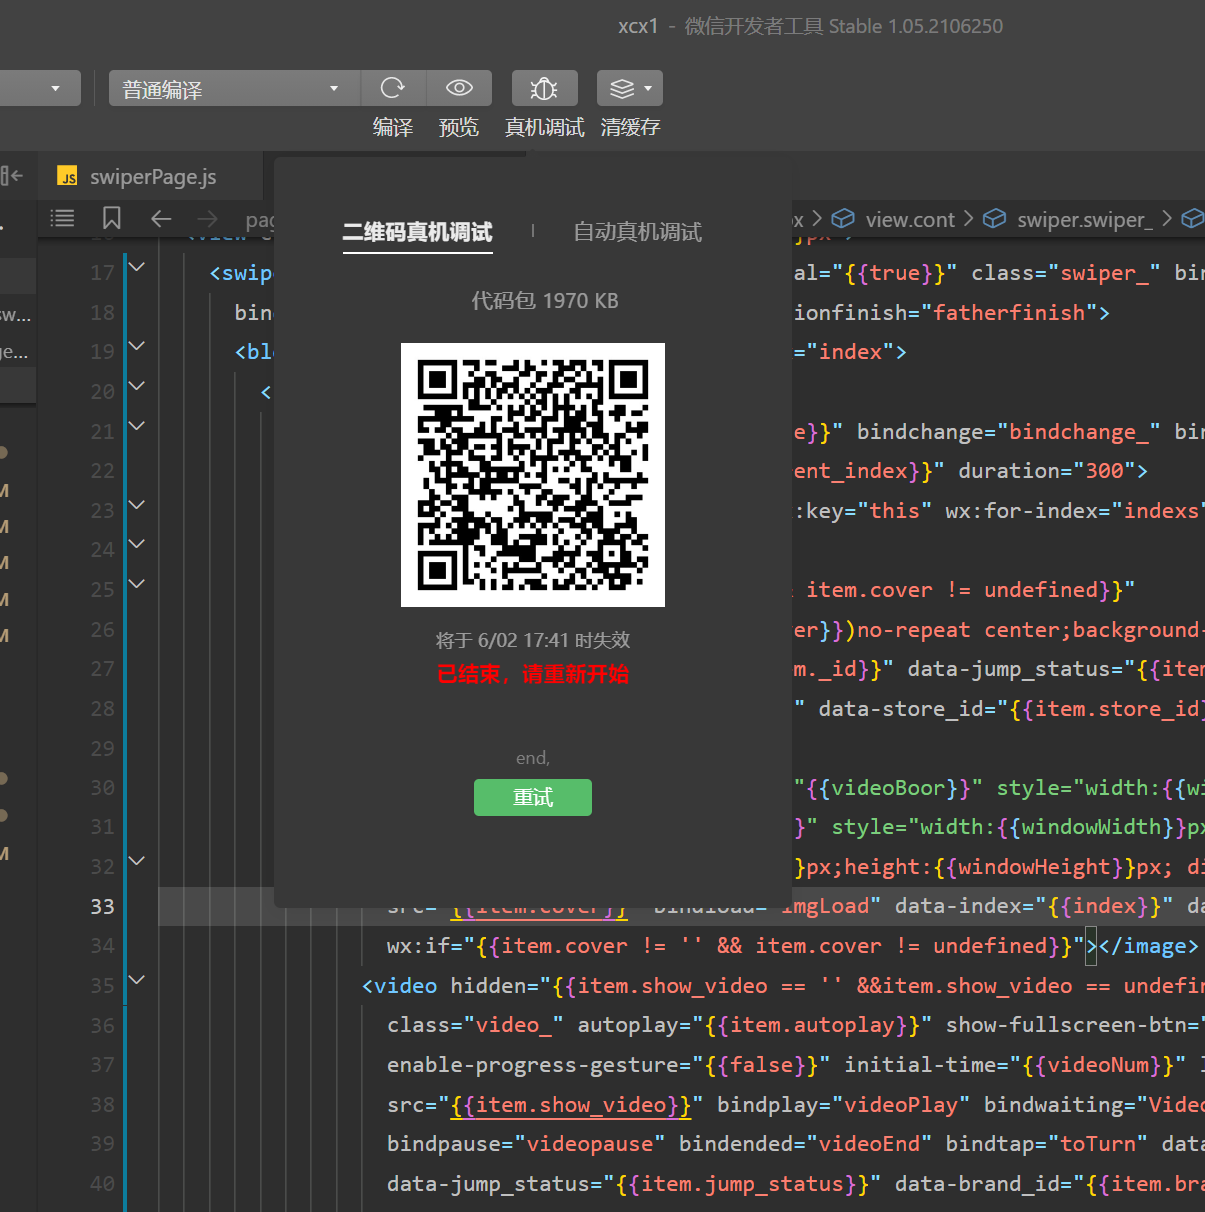This screenshot has width=1205, height=1212.
Task: Click the JS file icon on swiperPage.js tab
Action: coord(67,177)
